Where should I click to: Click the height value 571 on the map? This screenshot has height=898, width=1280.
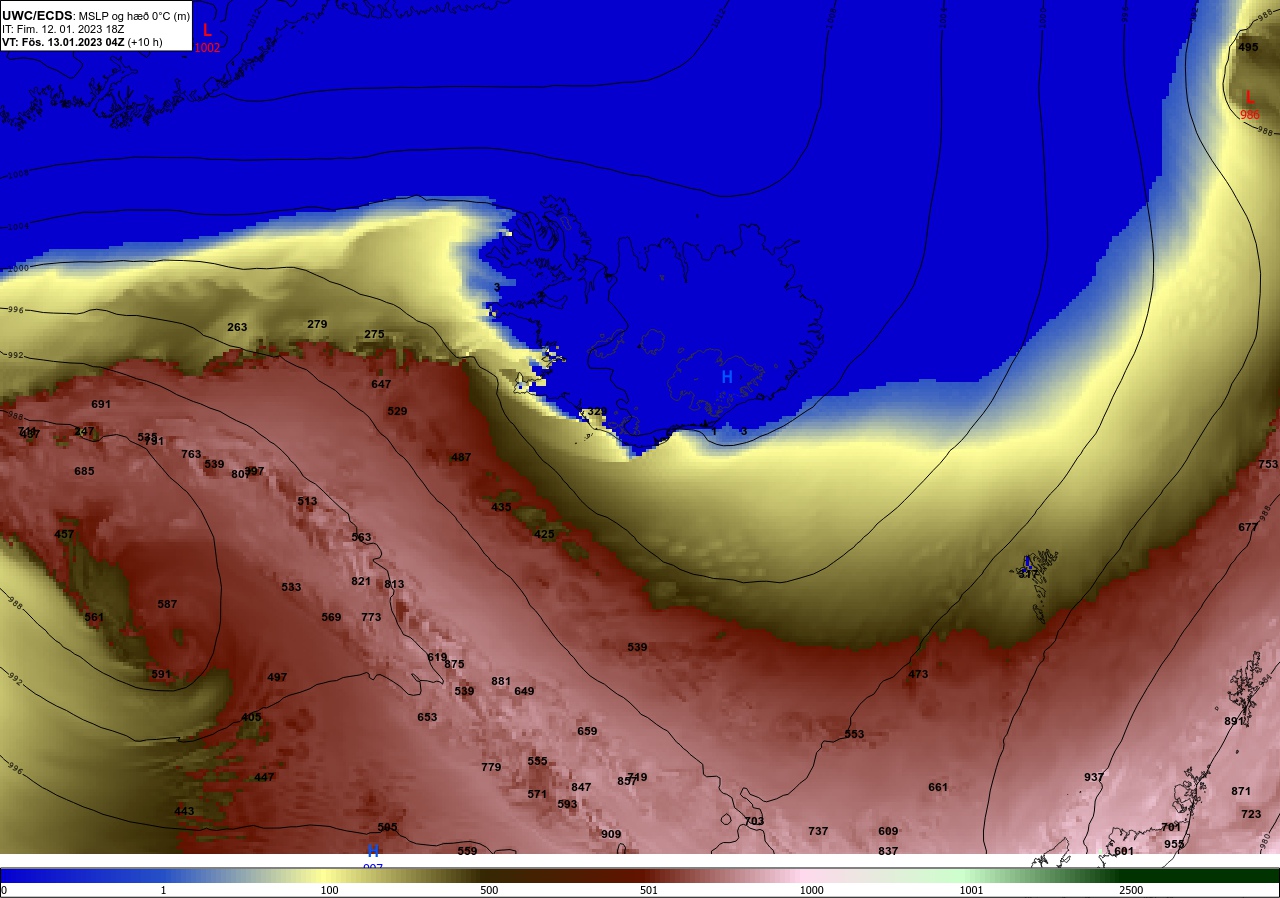537,795
